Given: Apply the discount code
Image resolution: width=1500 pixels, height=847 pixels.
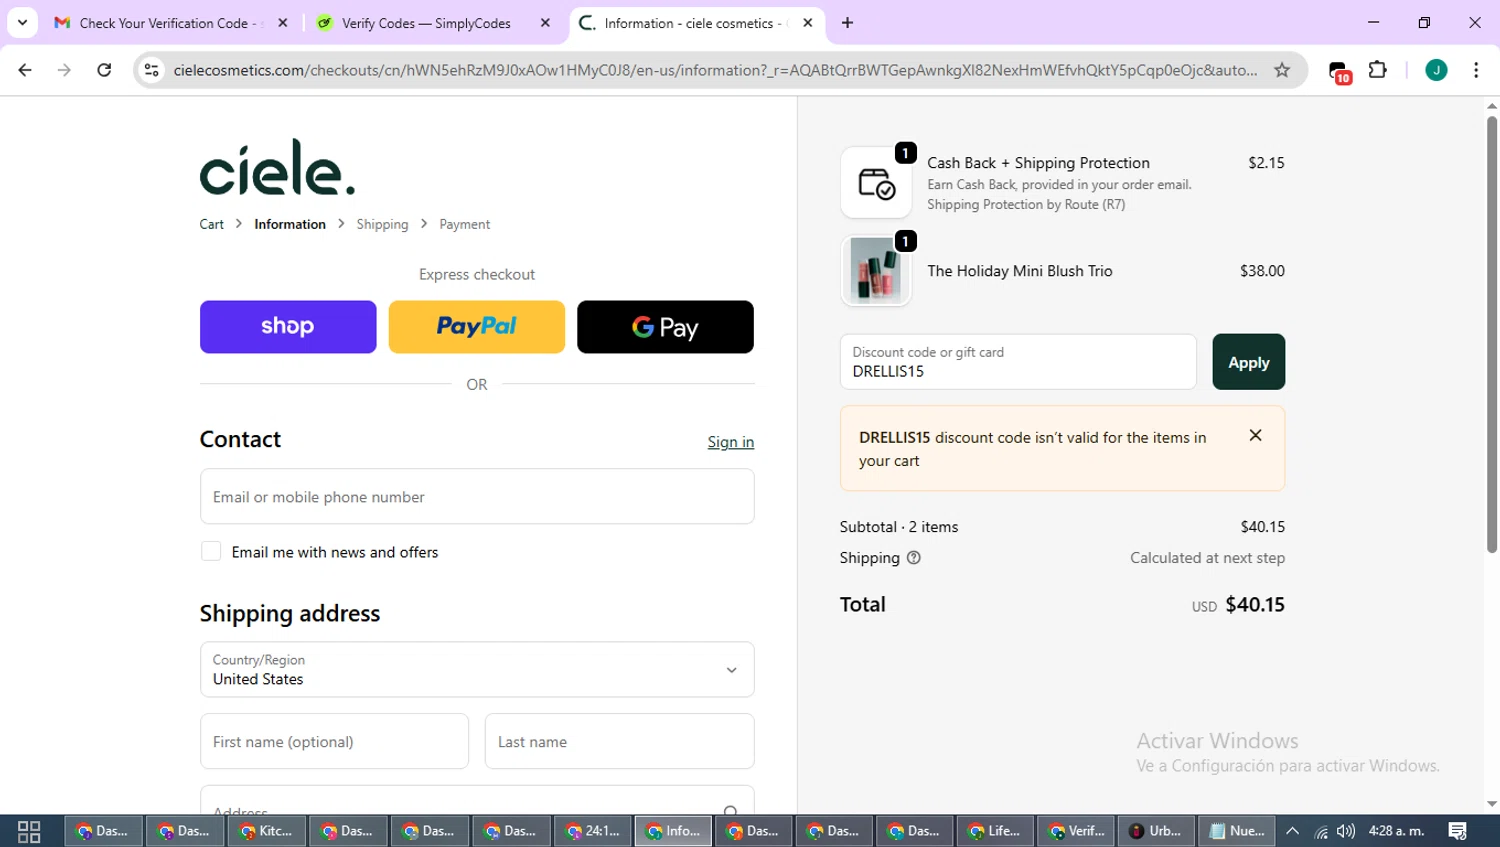Looking at the screenshot, I should (1249, 362).
